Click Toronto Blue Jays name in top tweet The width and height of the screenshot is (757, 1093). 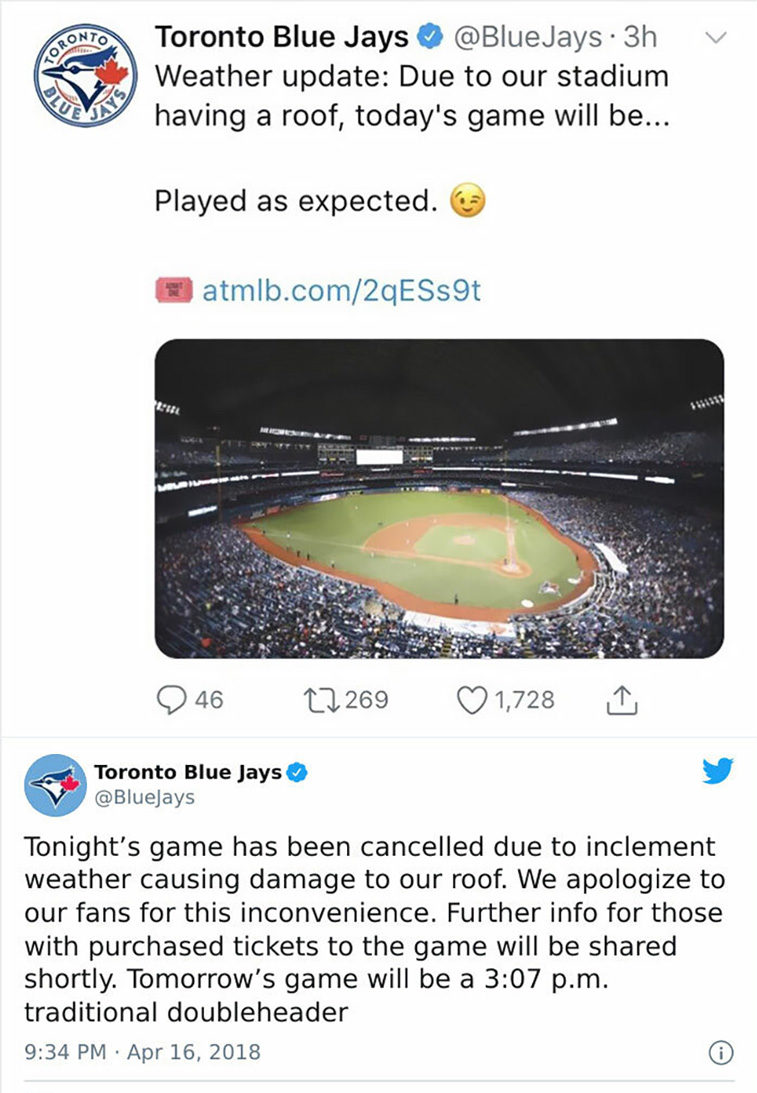point(282,37)
